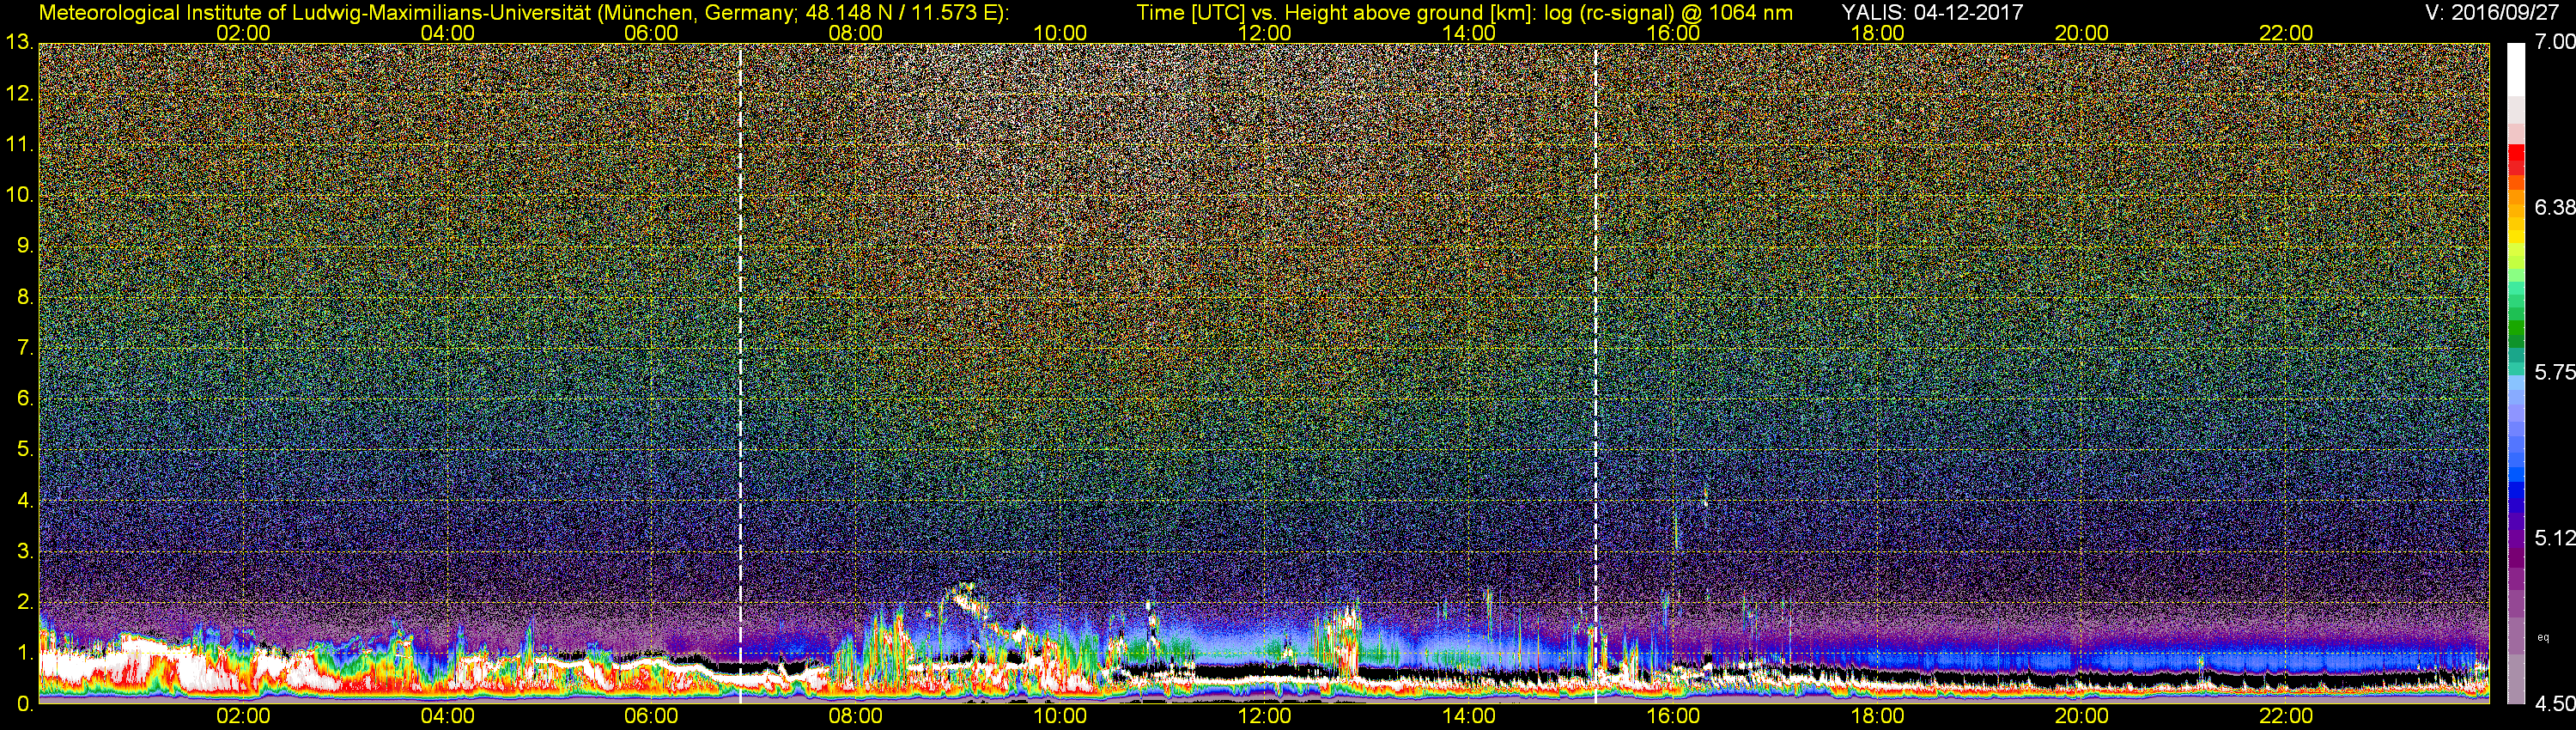Select the '7.' height axis label

coord(24,348)
